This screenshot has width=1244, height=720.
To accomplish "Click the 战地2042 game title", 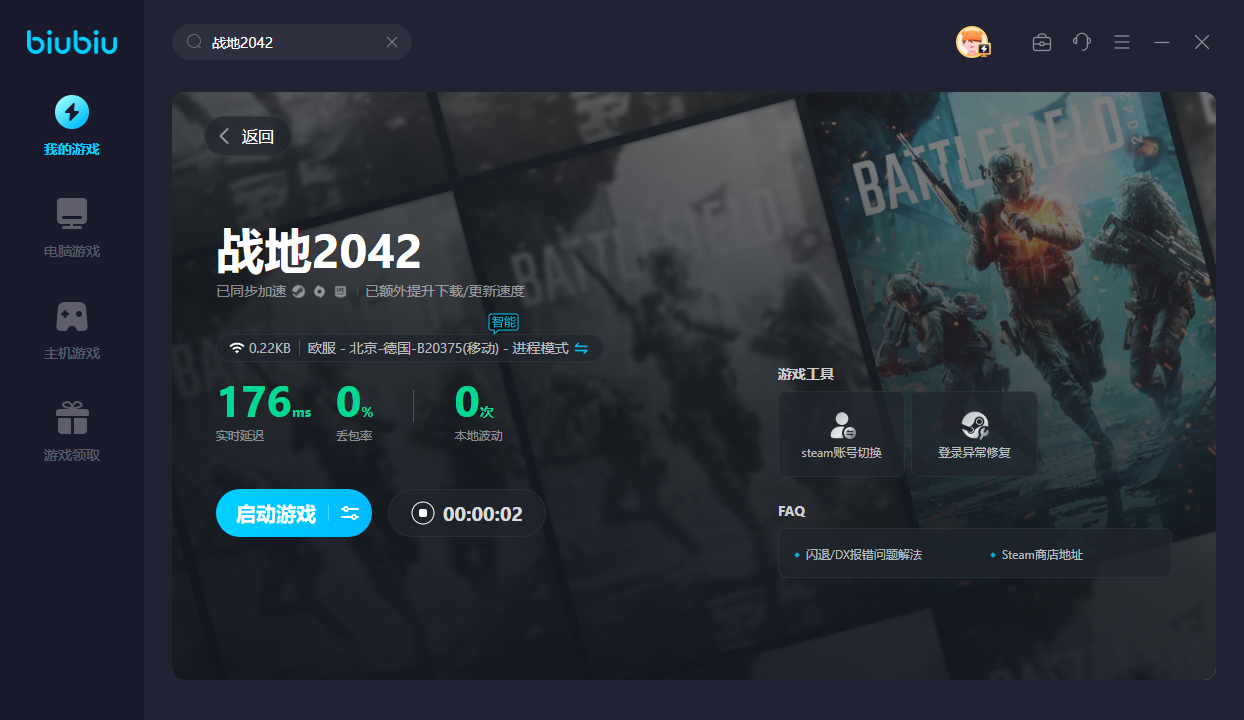I will (x=319, y=251).
